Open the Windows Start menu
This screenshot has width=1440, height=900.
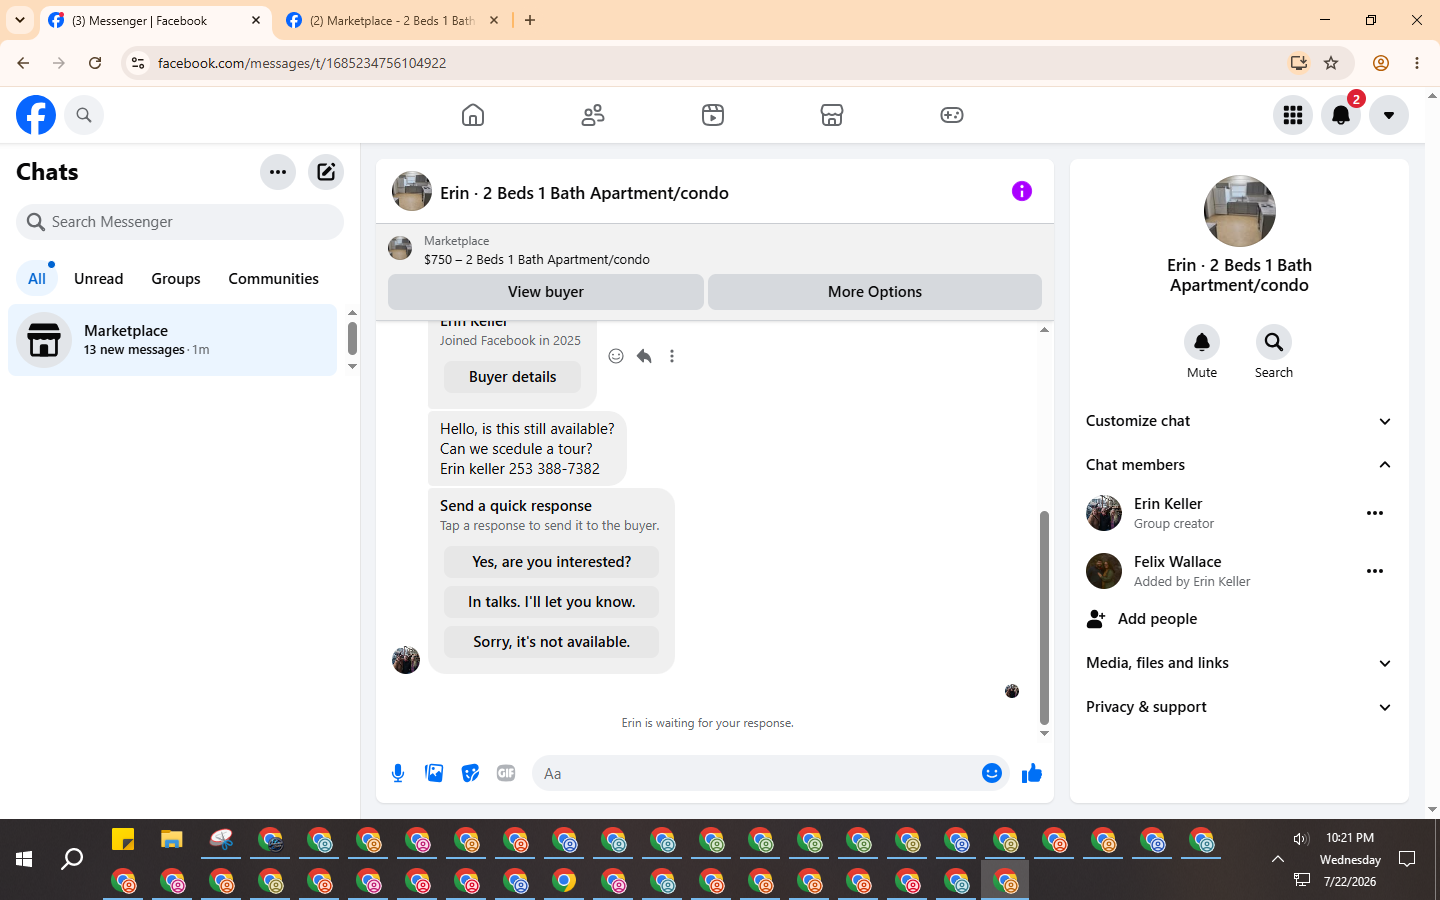coord(24,859)
